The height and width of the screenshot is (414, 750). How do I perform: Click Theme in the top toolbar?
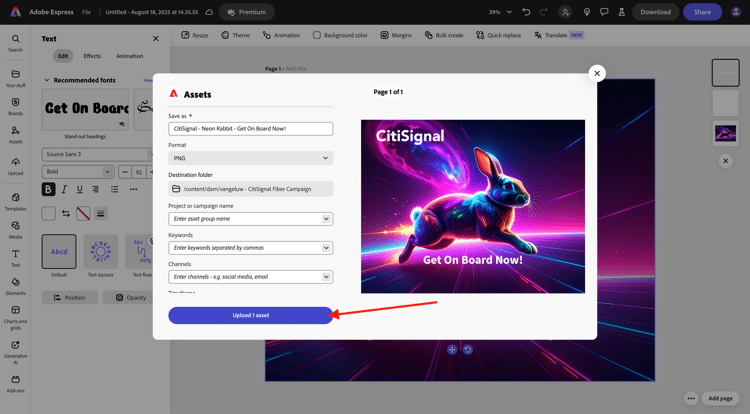(x=235, y=35)
